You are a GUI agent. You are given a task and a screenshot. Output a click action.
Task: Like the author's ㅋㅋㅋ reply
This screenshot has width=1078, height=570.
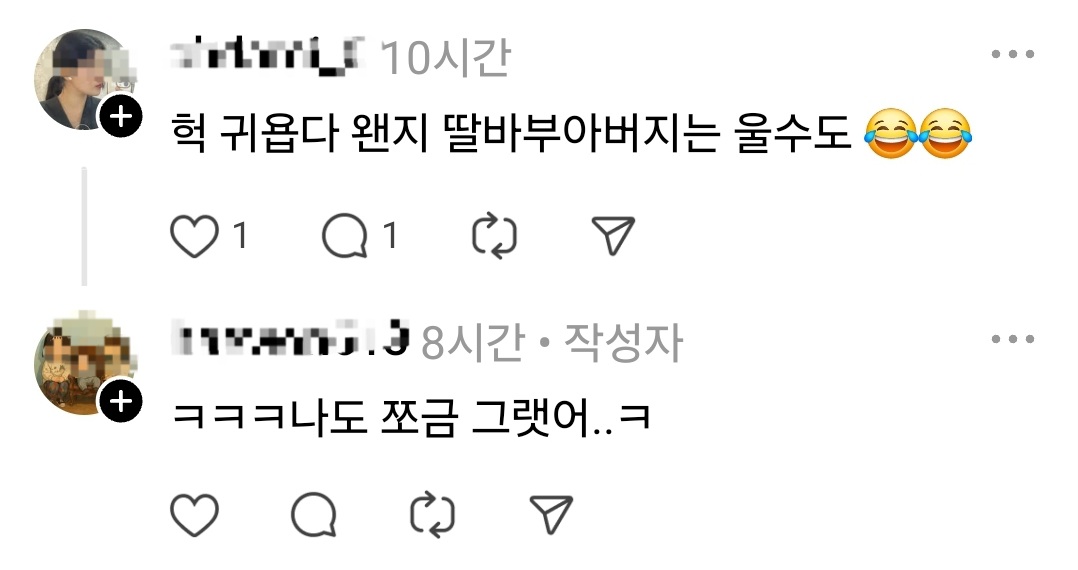pyautogui.click(x=195, y=514)
